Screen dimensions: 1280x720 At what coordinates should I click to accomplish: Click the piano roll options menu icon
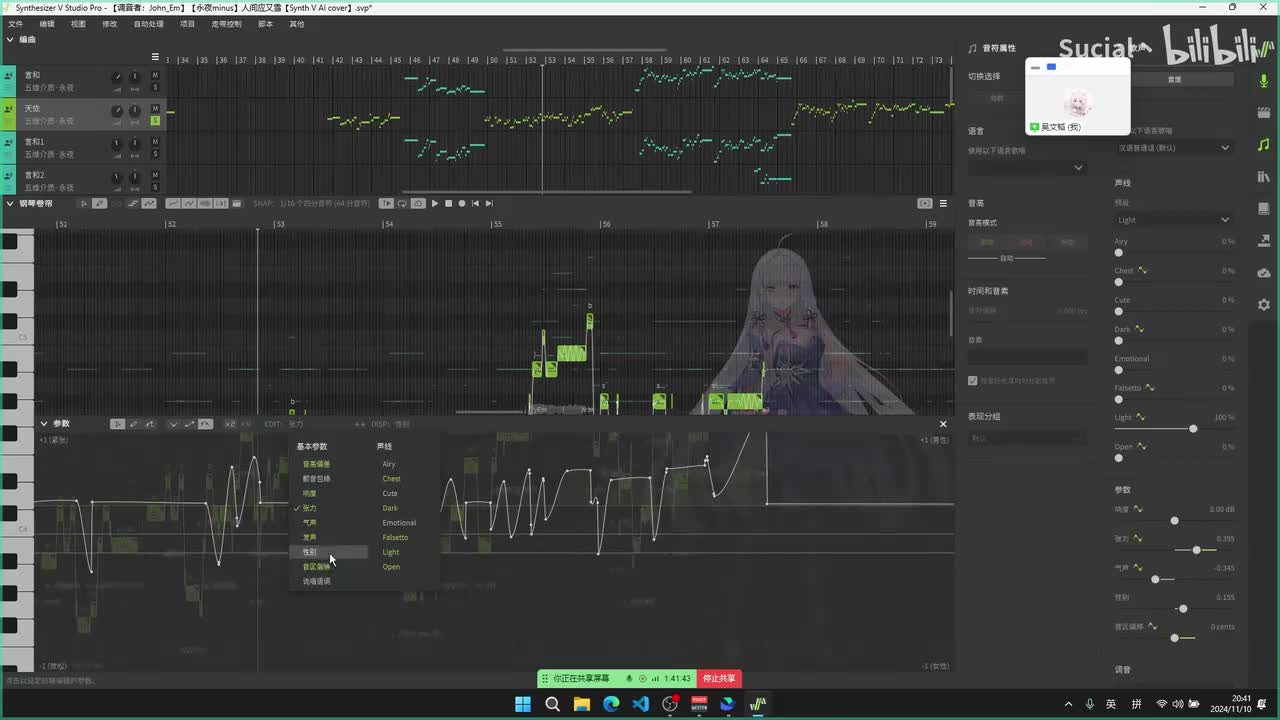(943, 203)
